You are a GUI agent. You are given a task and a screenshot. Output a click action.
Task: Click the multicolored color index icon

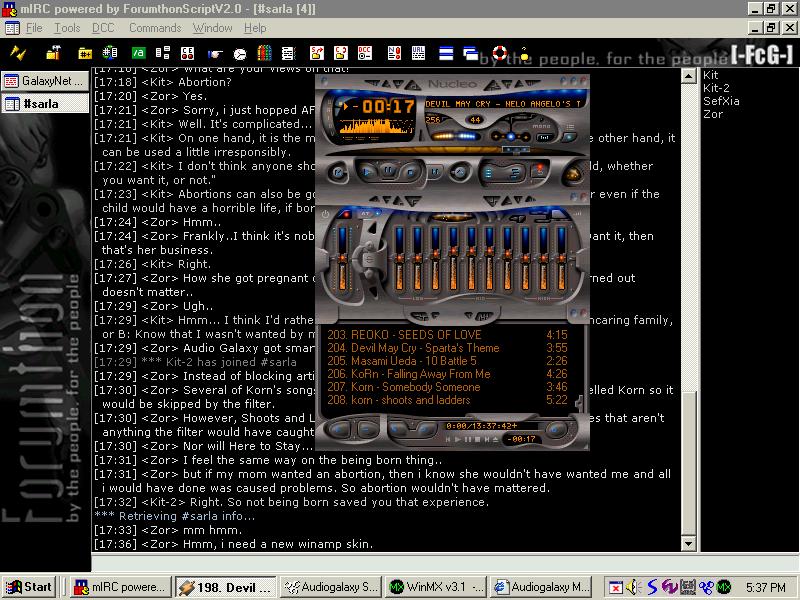click(x=264, y=53)
